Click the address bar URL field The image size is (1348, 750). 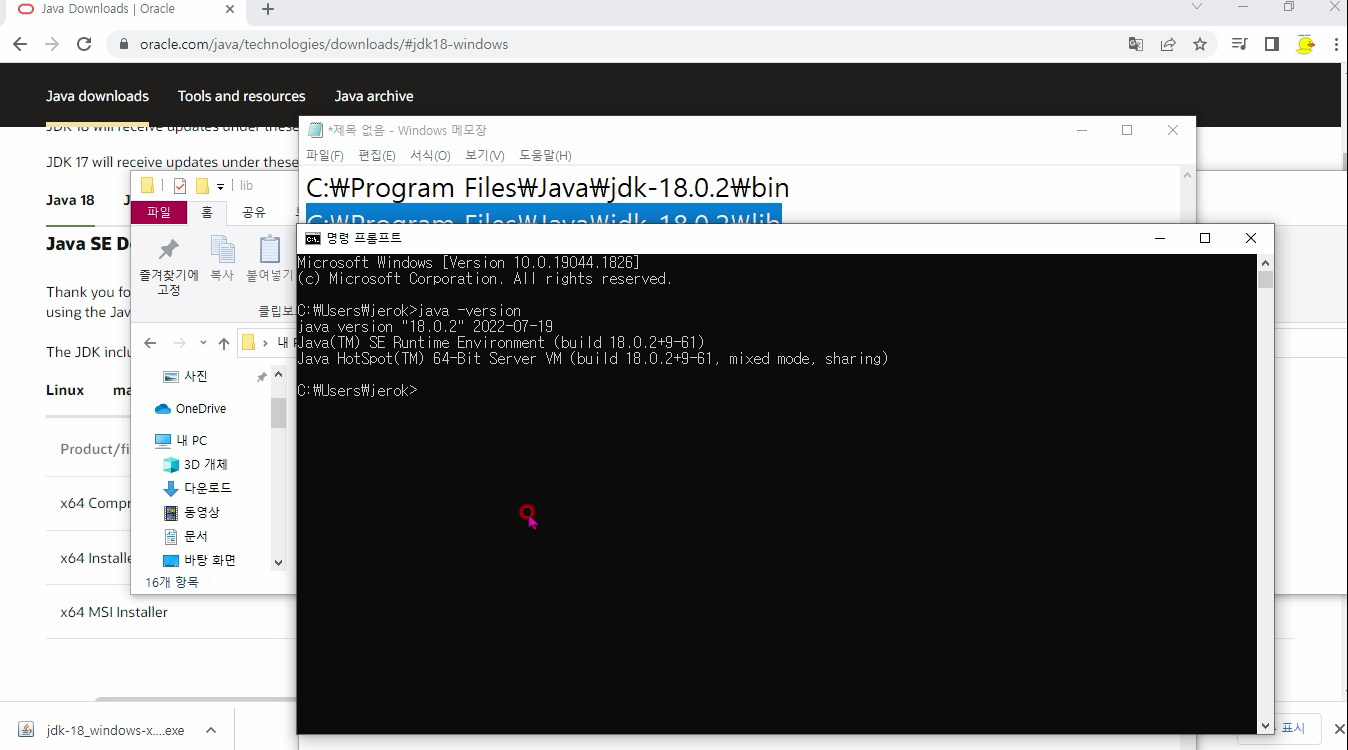[620, 44]
